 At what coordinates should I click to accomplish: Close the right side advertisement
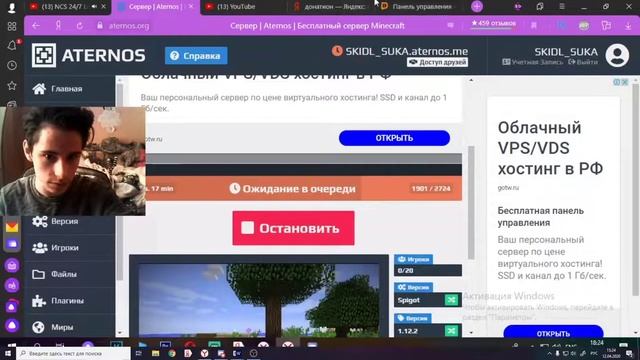pyautogui.click(x=624, y=82)
